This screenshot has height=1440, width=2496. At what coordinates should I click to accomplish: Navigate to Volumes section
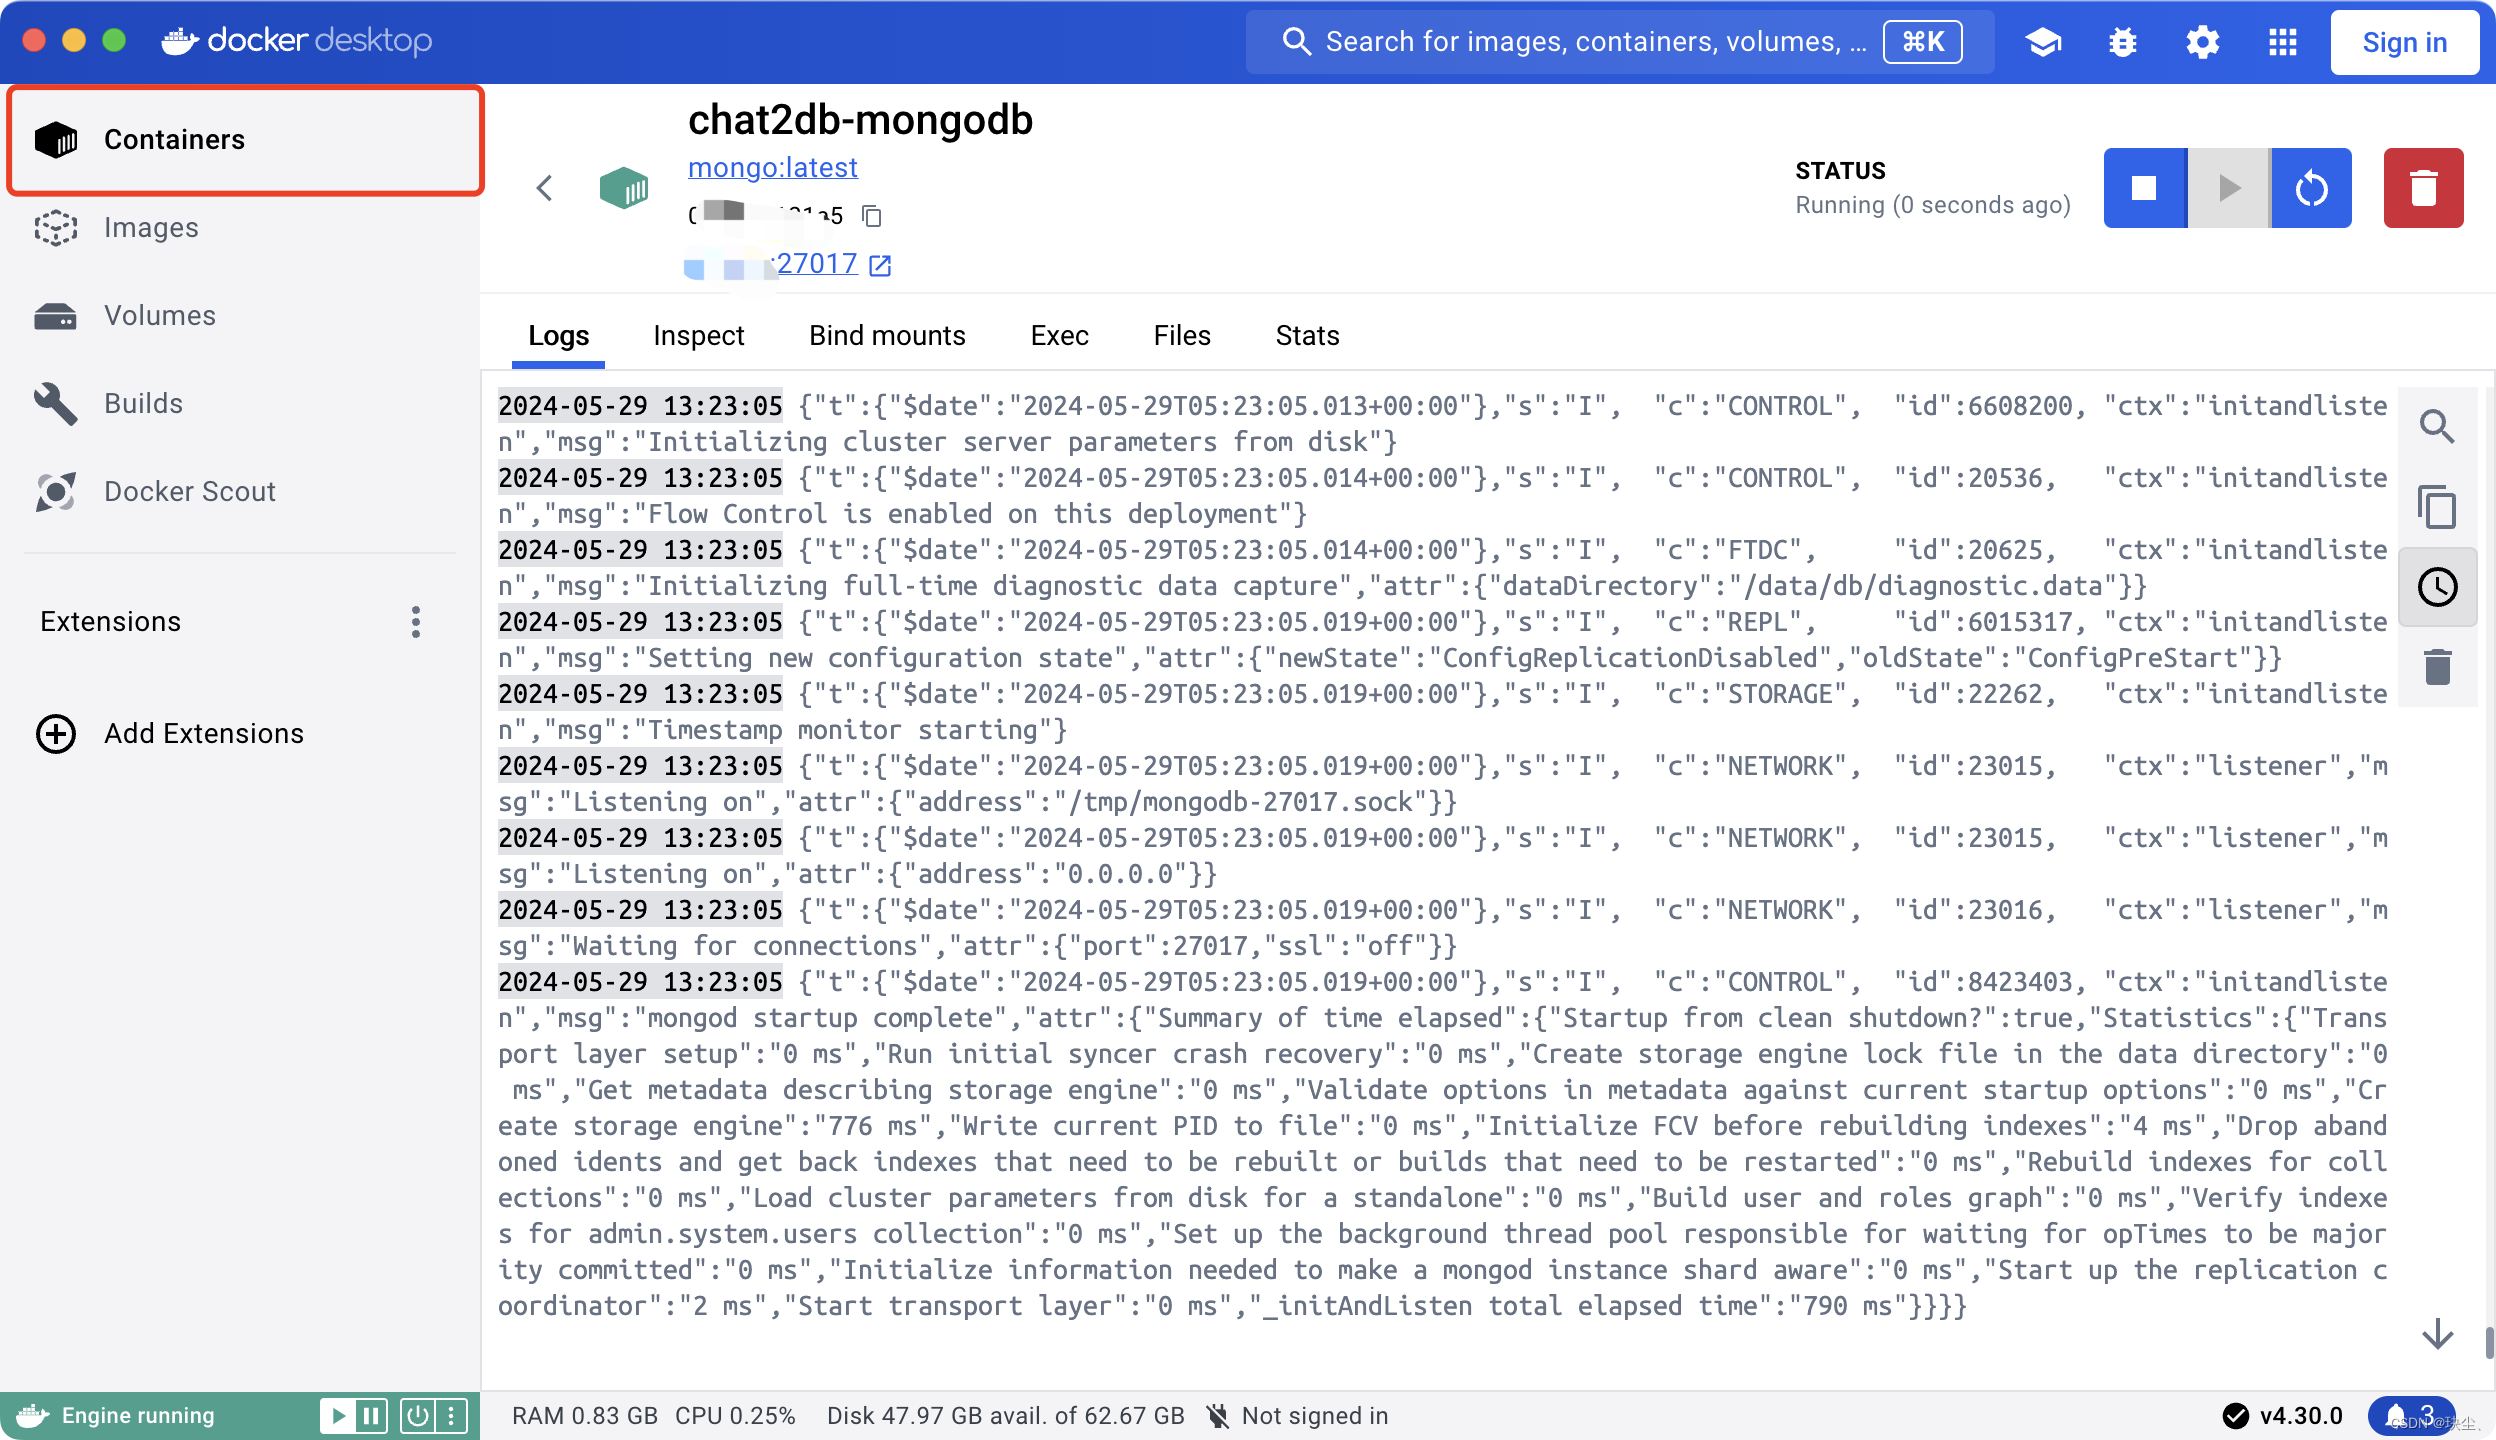tap(161, 315)
